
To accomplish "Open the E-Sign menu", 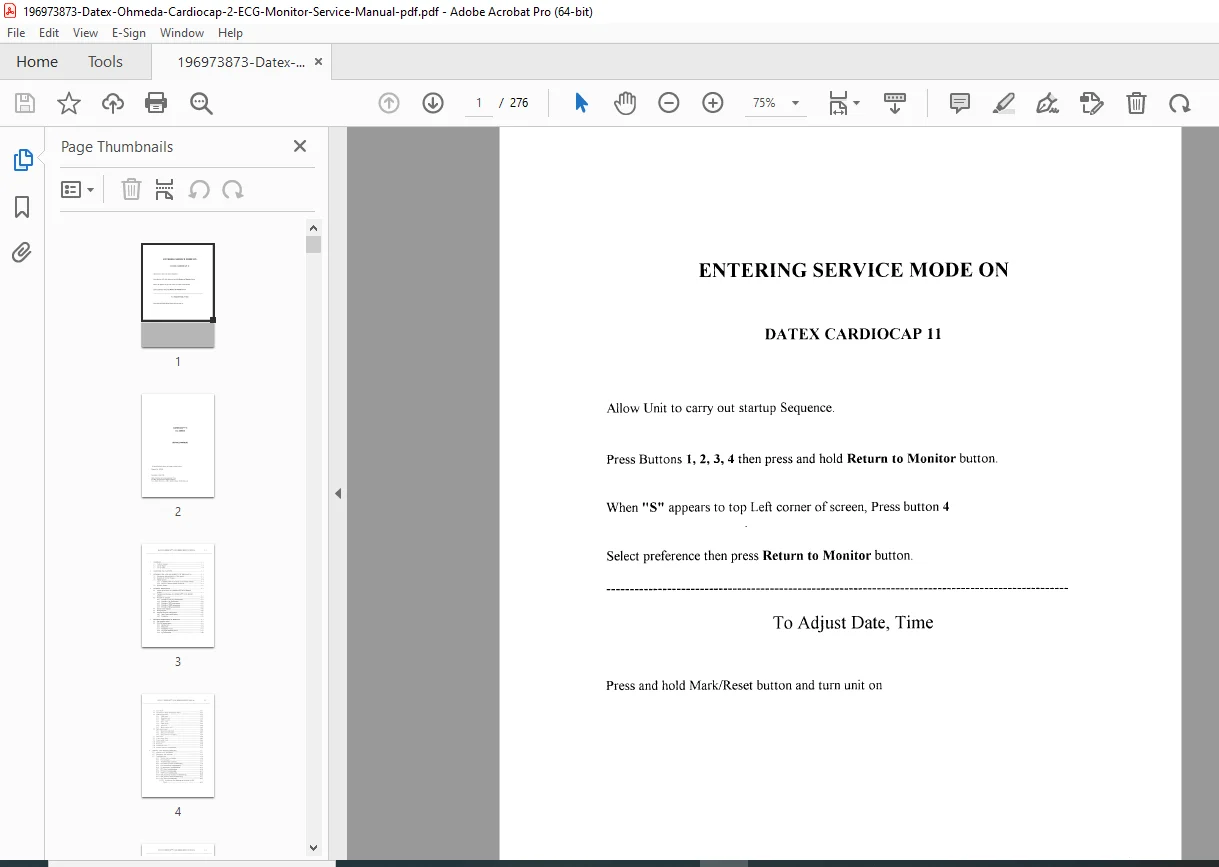I will [x=129, y=33].
